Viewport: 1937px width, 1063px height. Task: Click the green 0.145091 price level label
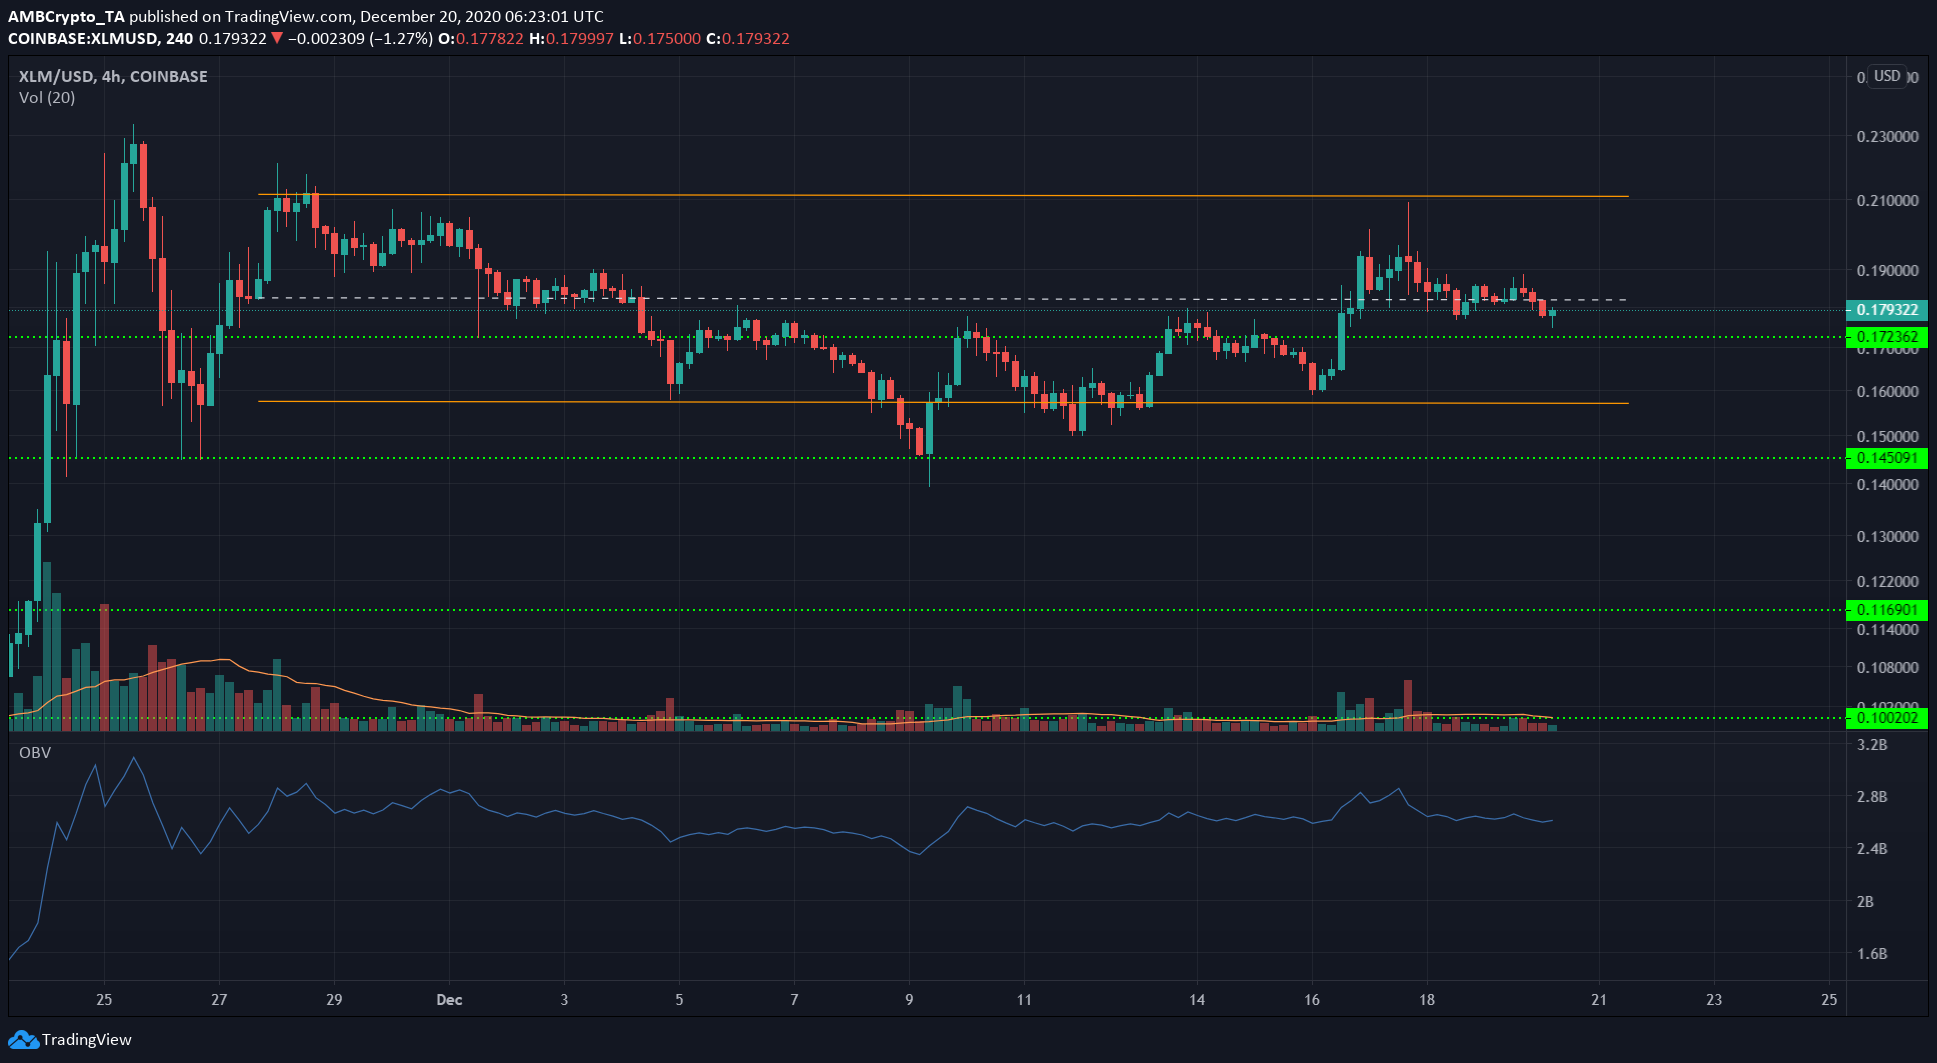(x=1886, y=458)
